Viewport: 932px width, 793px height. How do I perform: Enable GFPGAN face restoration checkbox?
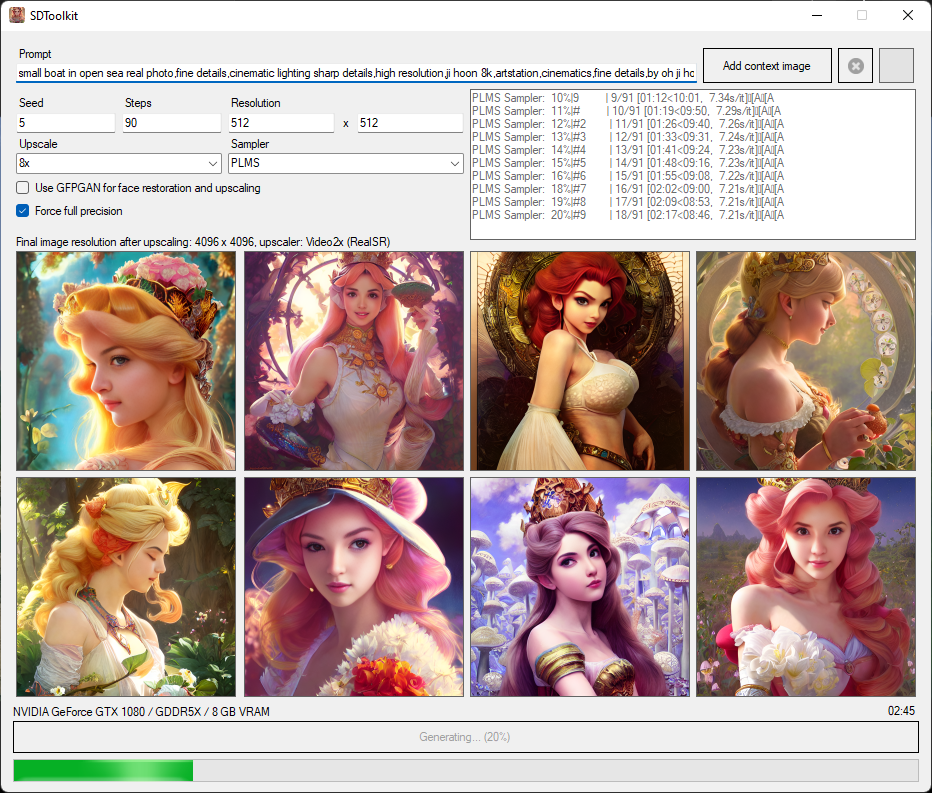pos(23,188)
